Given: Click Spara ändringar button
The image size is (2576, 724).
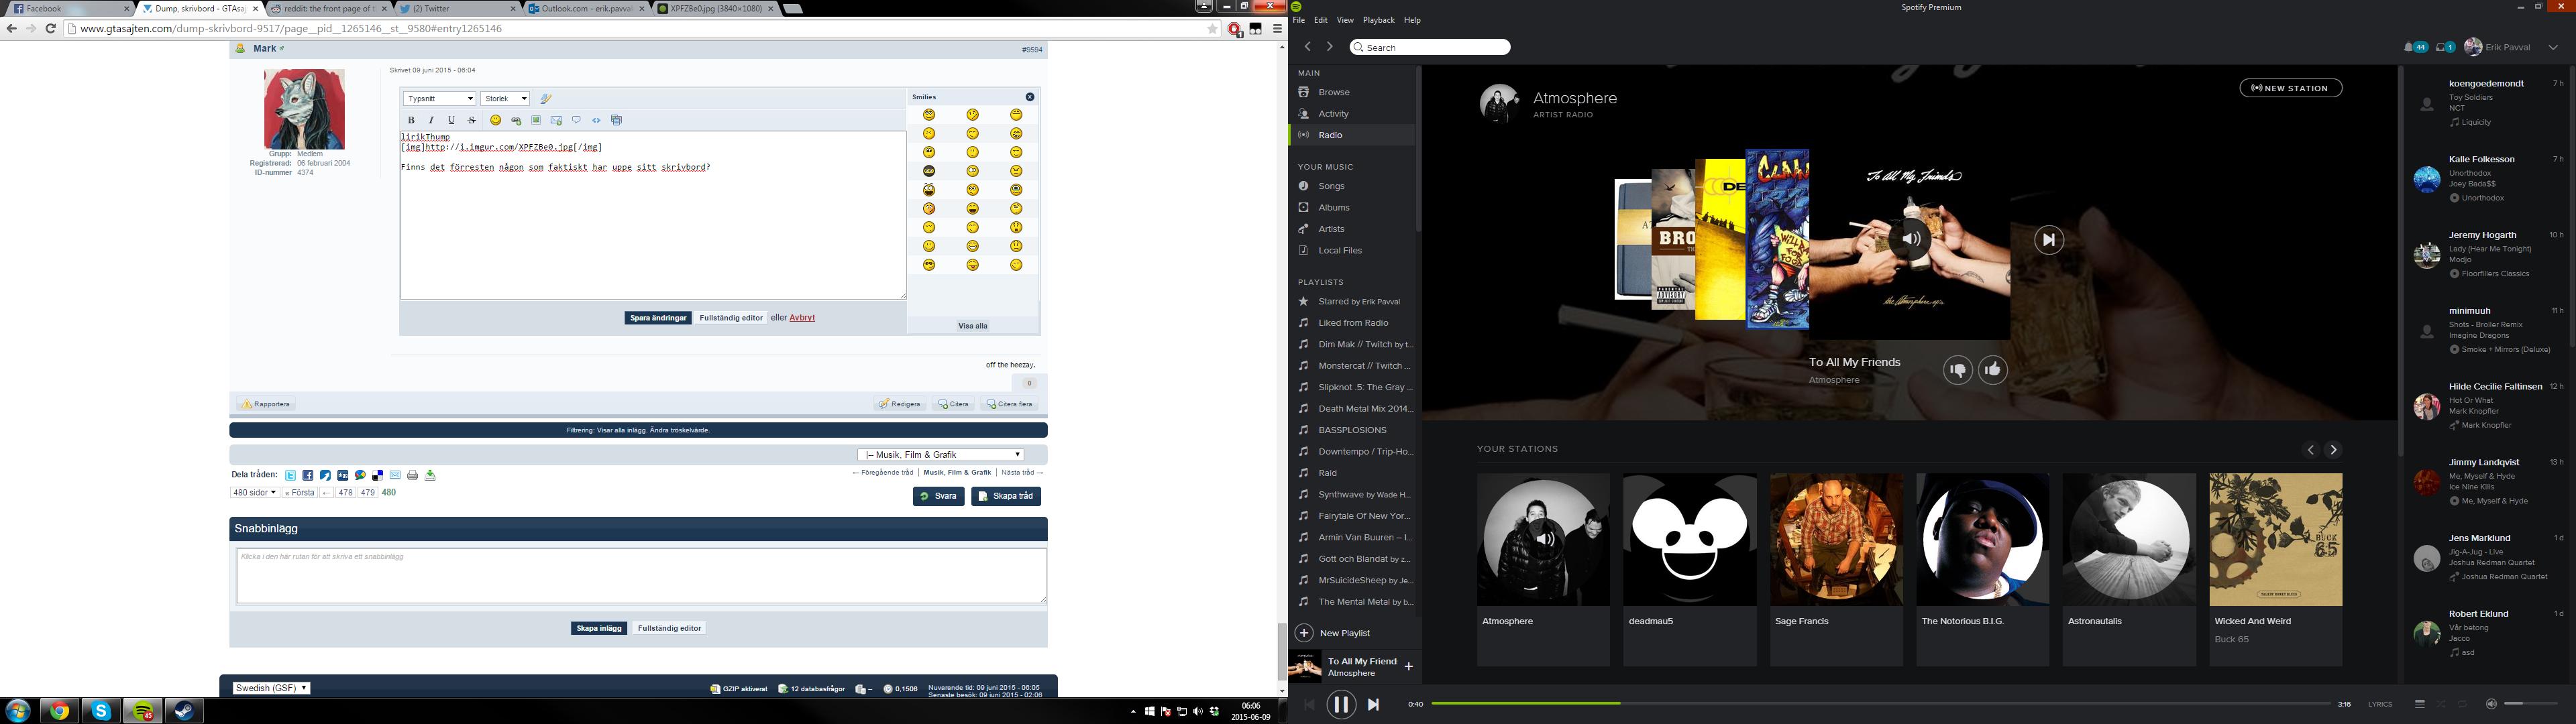Looking at the screenshot, I should pos(658,318).
